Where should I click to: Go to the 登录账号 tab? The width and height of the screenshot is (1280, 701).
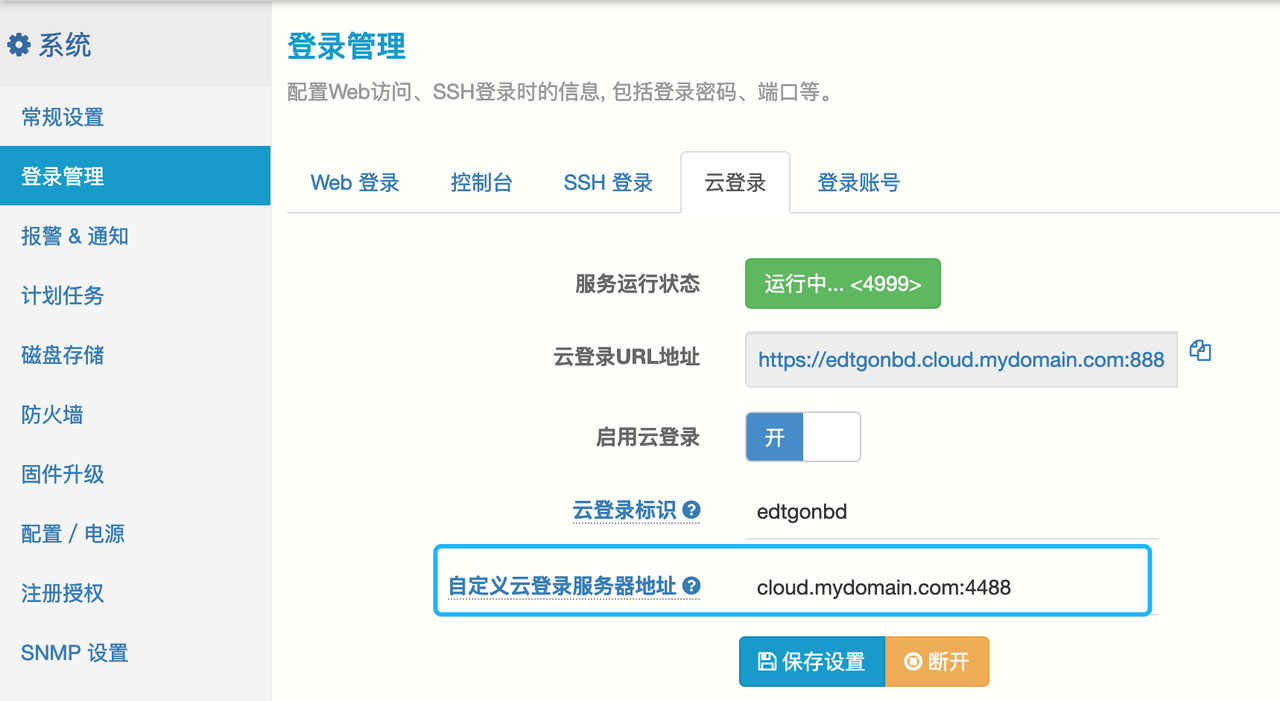pyautogui.click(x=858, y=183)
